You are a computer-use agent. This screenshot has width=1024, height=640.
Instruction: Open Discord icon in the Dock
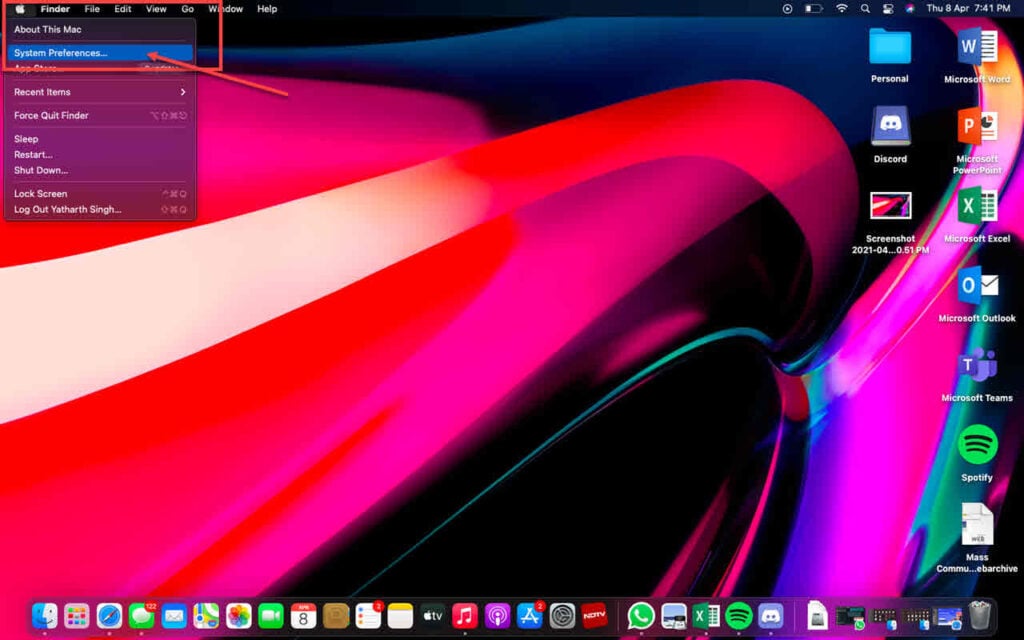(771, 616)
